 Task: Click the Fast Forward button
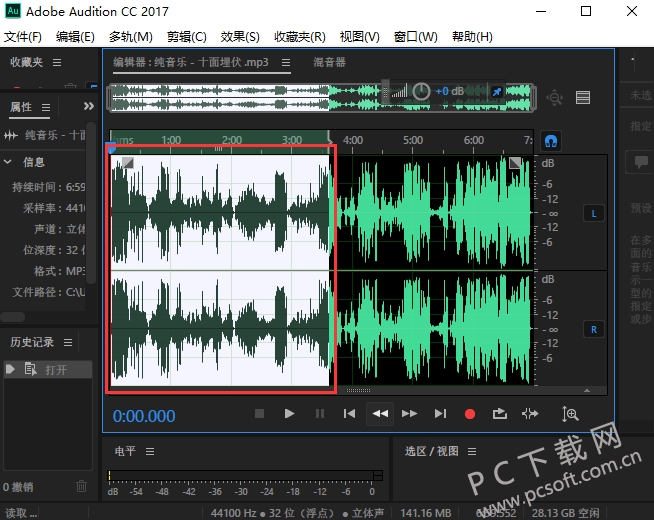click(x=409, y=413)
